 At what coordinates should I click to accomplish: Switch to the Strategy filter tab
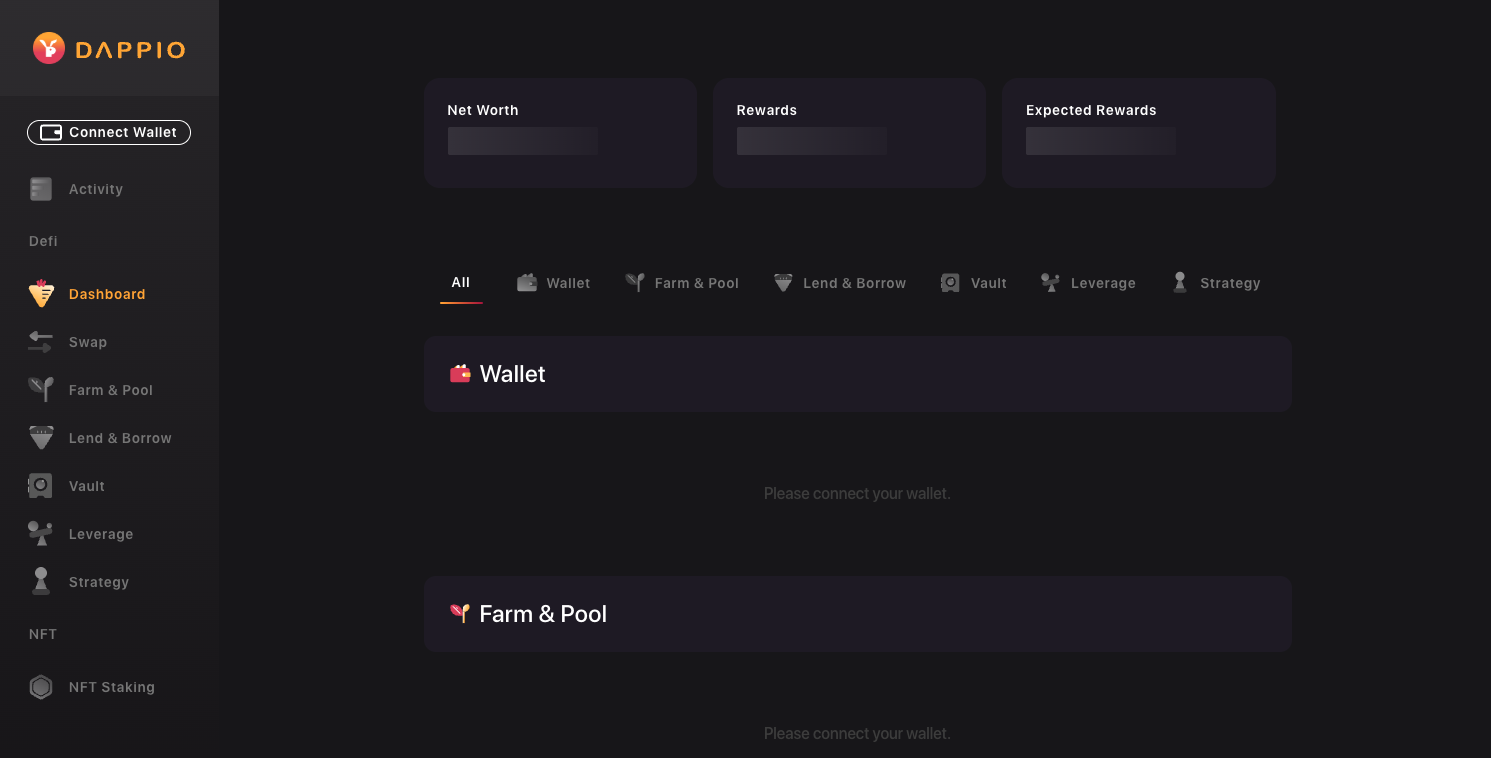tap(1216, 283)
